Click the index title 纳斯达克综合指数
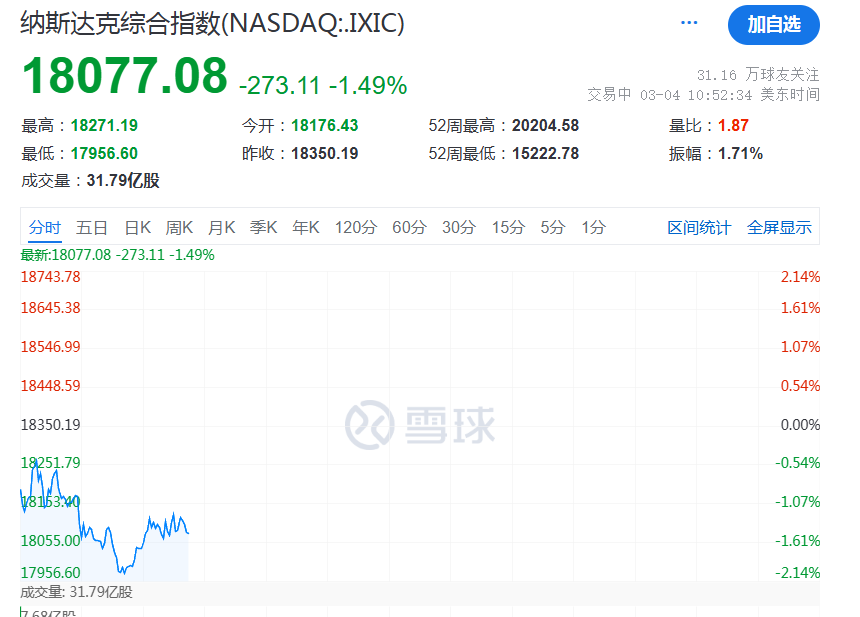The image size is (860, 617). pyautogui.click(x=213, y=24)
